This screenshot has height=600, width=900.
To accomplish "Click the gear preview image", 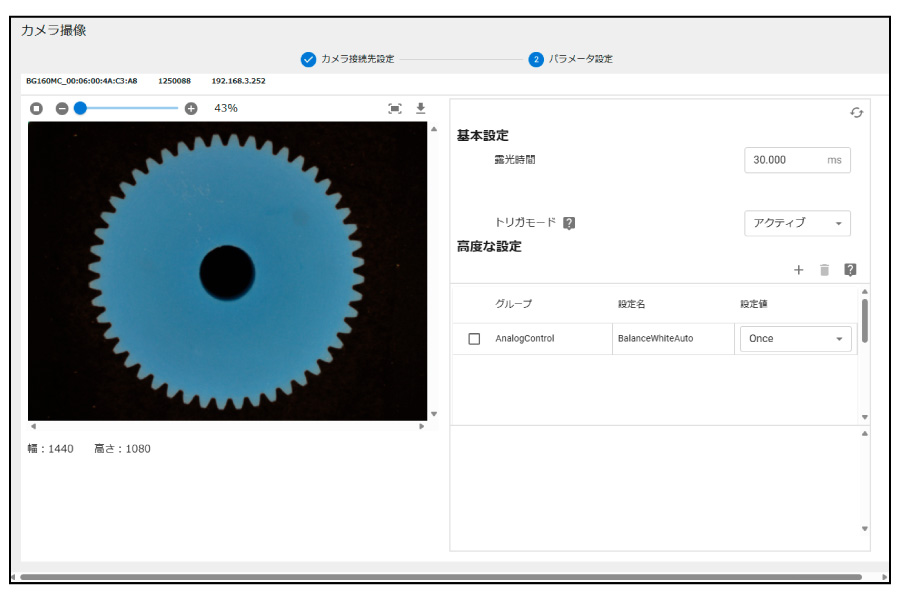I will (227, 270).
